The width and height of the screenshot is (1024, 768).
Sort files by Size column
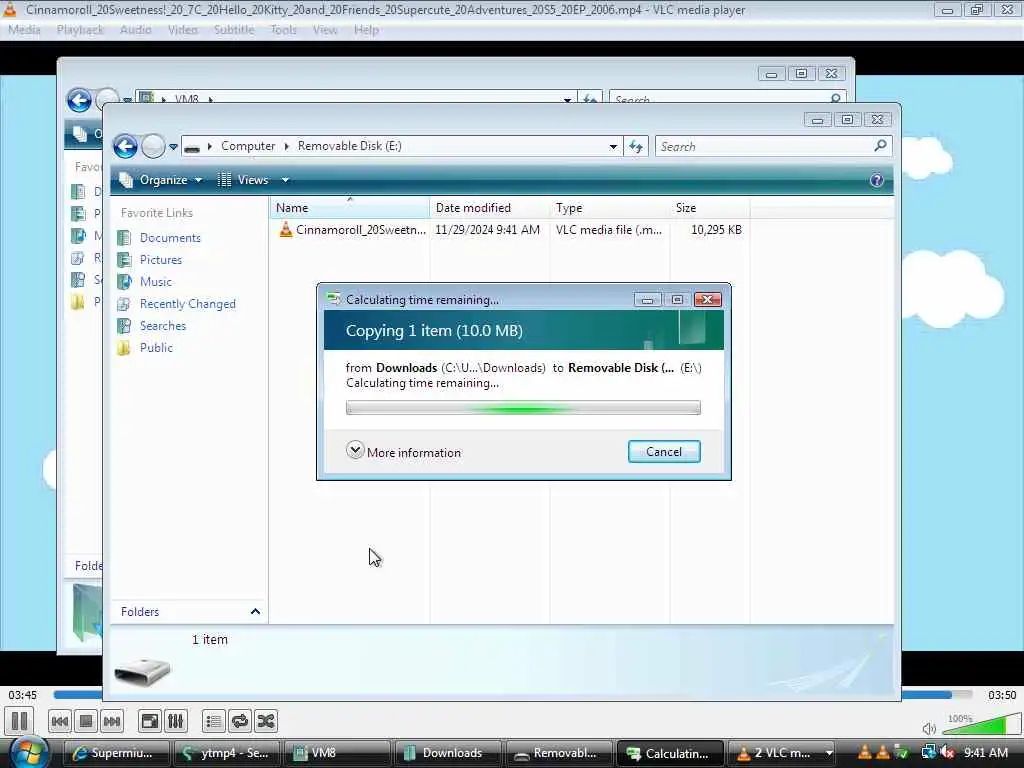[x=709, y=208]
